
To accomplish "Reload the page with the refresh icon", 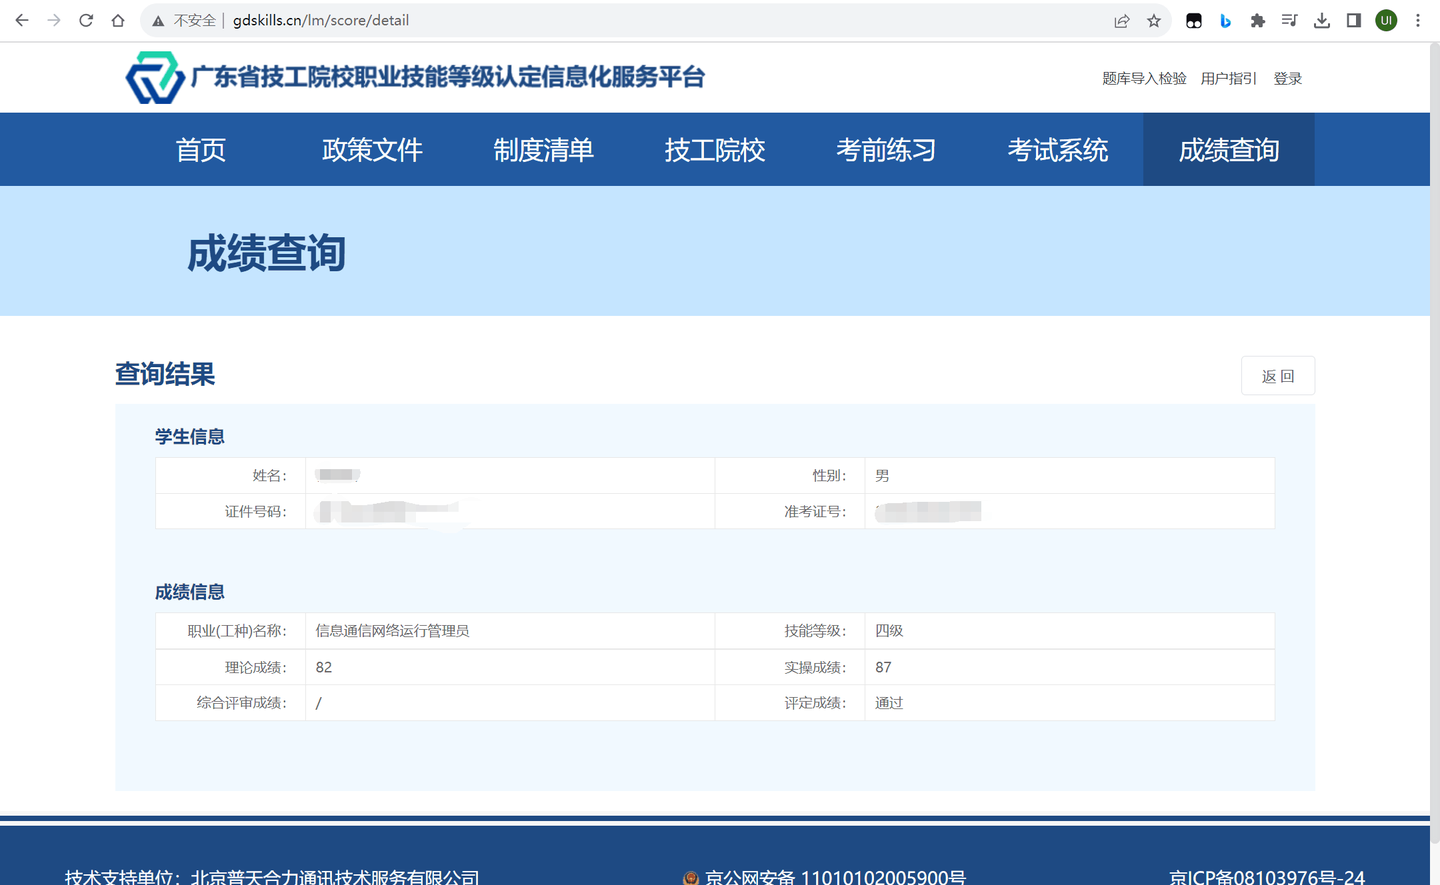I will (86, 20).
